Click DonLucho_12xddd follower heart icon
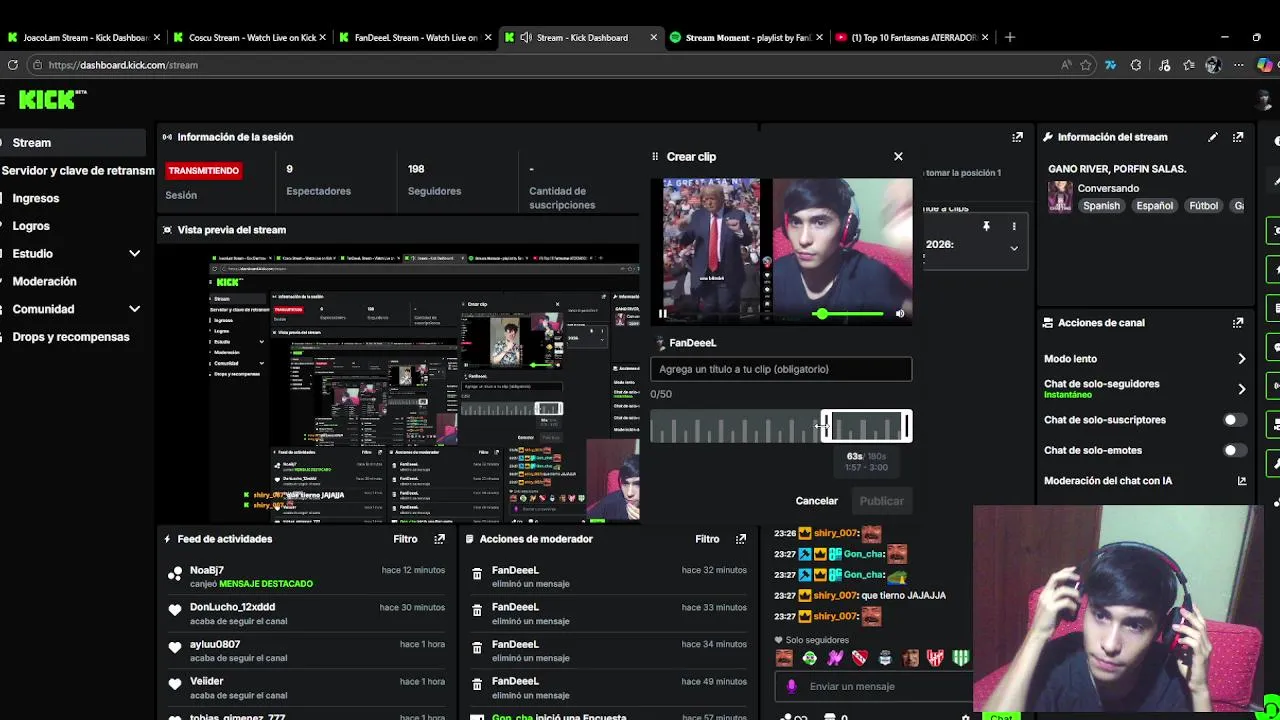 [175, 610]
